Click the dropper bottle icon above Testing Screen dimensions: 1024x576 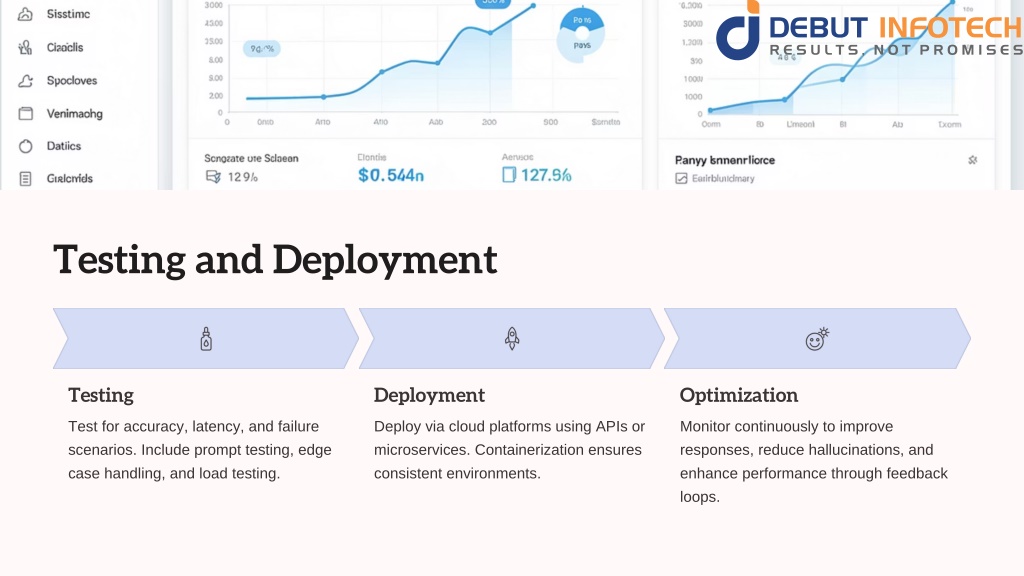(206, 339)
